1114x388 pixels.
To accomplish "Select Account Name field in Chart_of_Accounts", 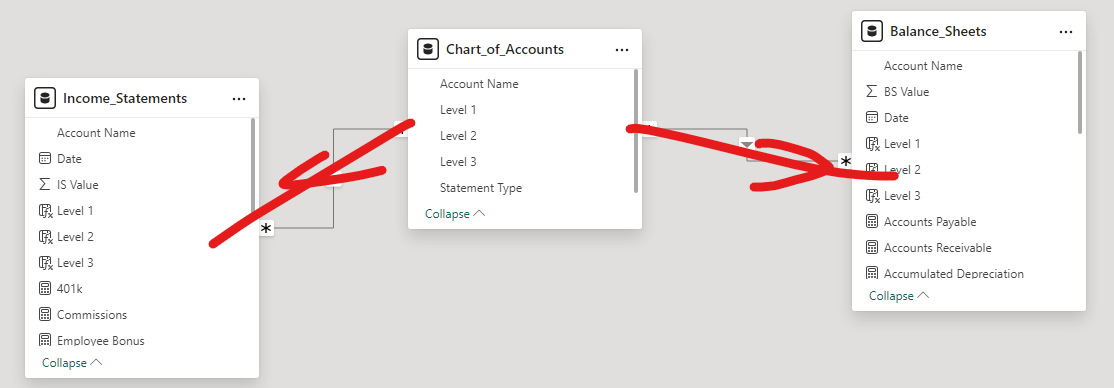I will point(479,84).
